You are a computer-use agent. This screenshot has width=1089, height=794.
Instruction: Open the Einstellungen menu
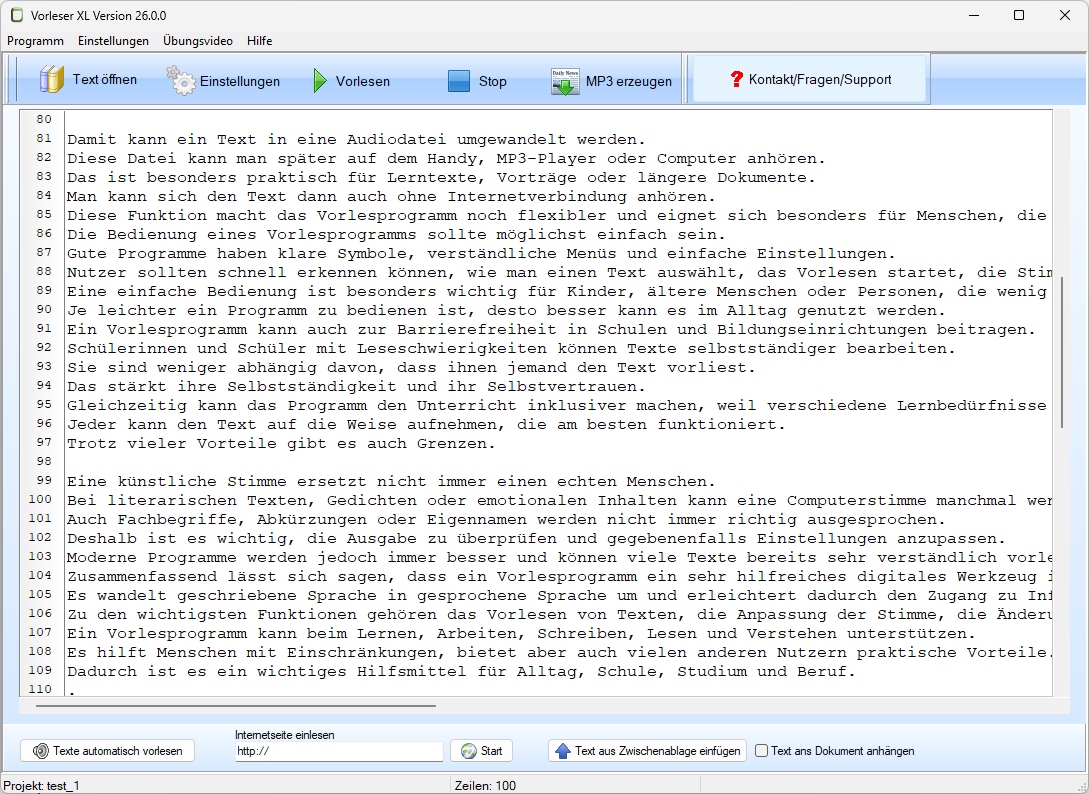[113, 41]
